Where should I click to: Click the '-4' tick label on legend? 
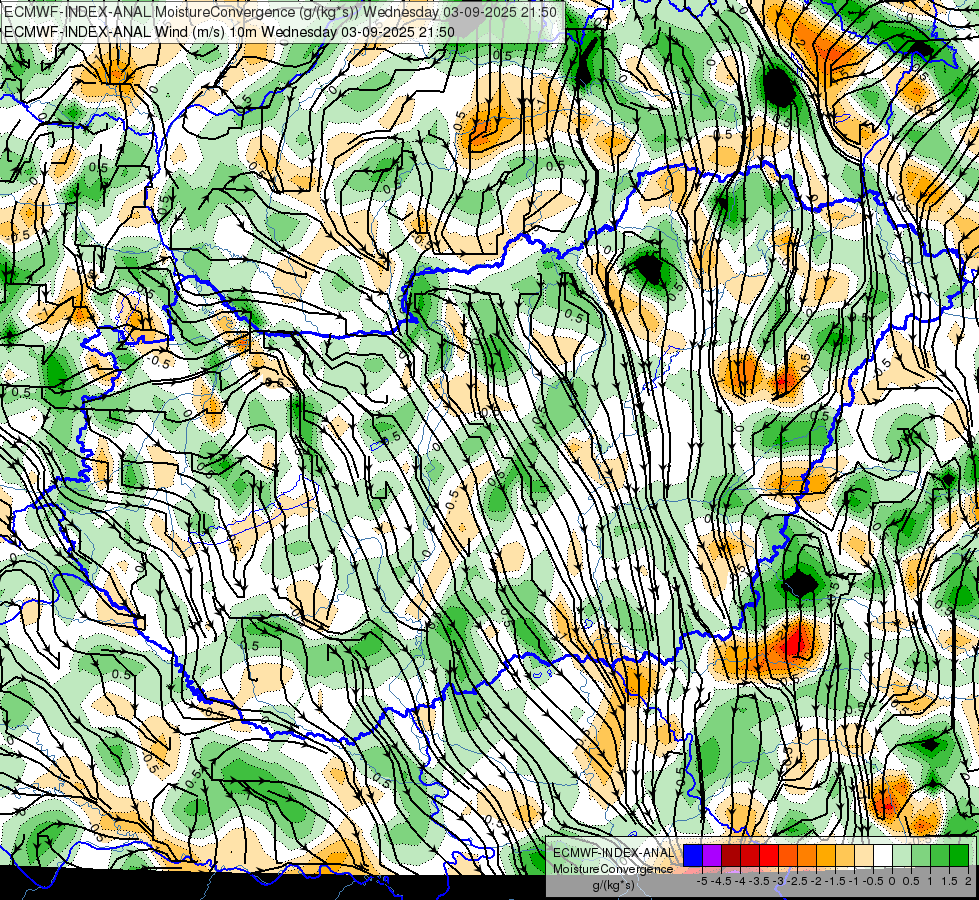pyautogui.click(x=740, y=881)
